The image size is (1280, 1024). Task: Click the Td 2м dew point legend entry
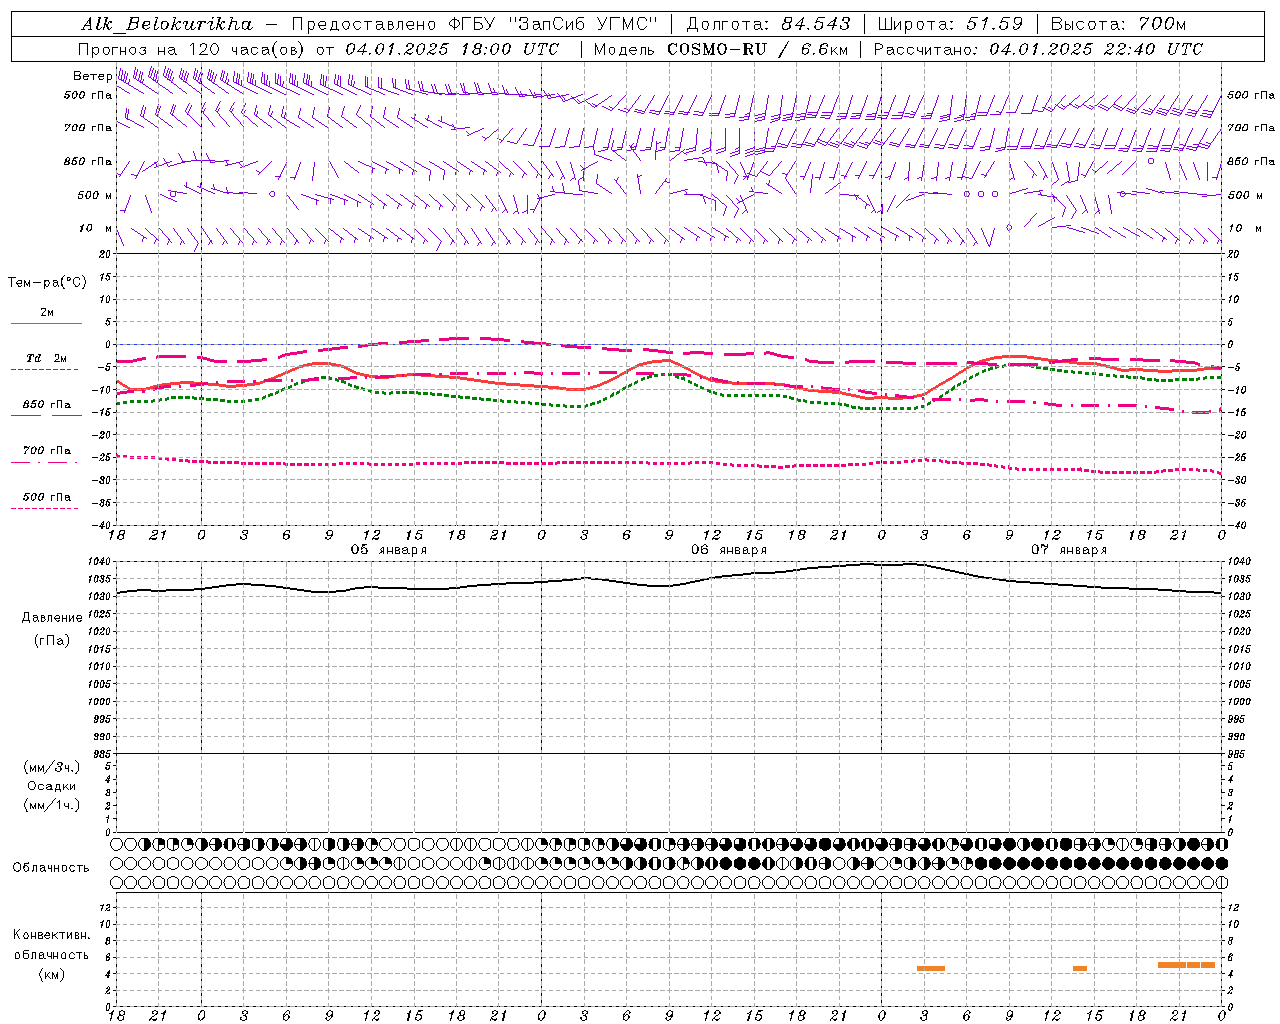pyautogui.click(x=47, y=358)
